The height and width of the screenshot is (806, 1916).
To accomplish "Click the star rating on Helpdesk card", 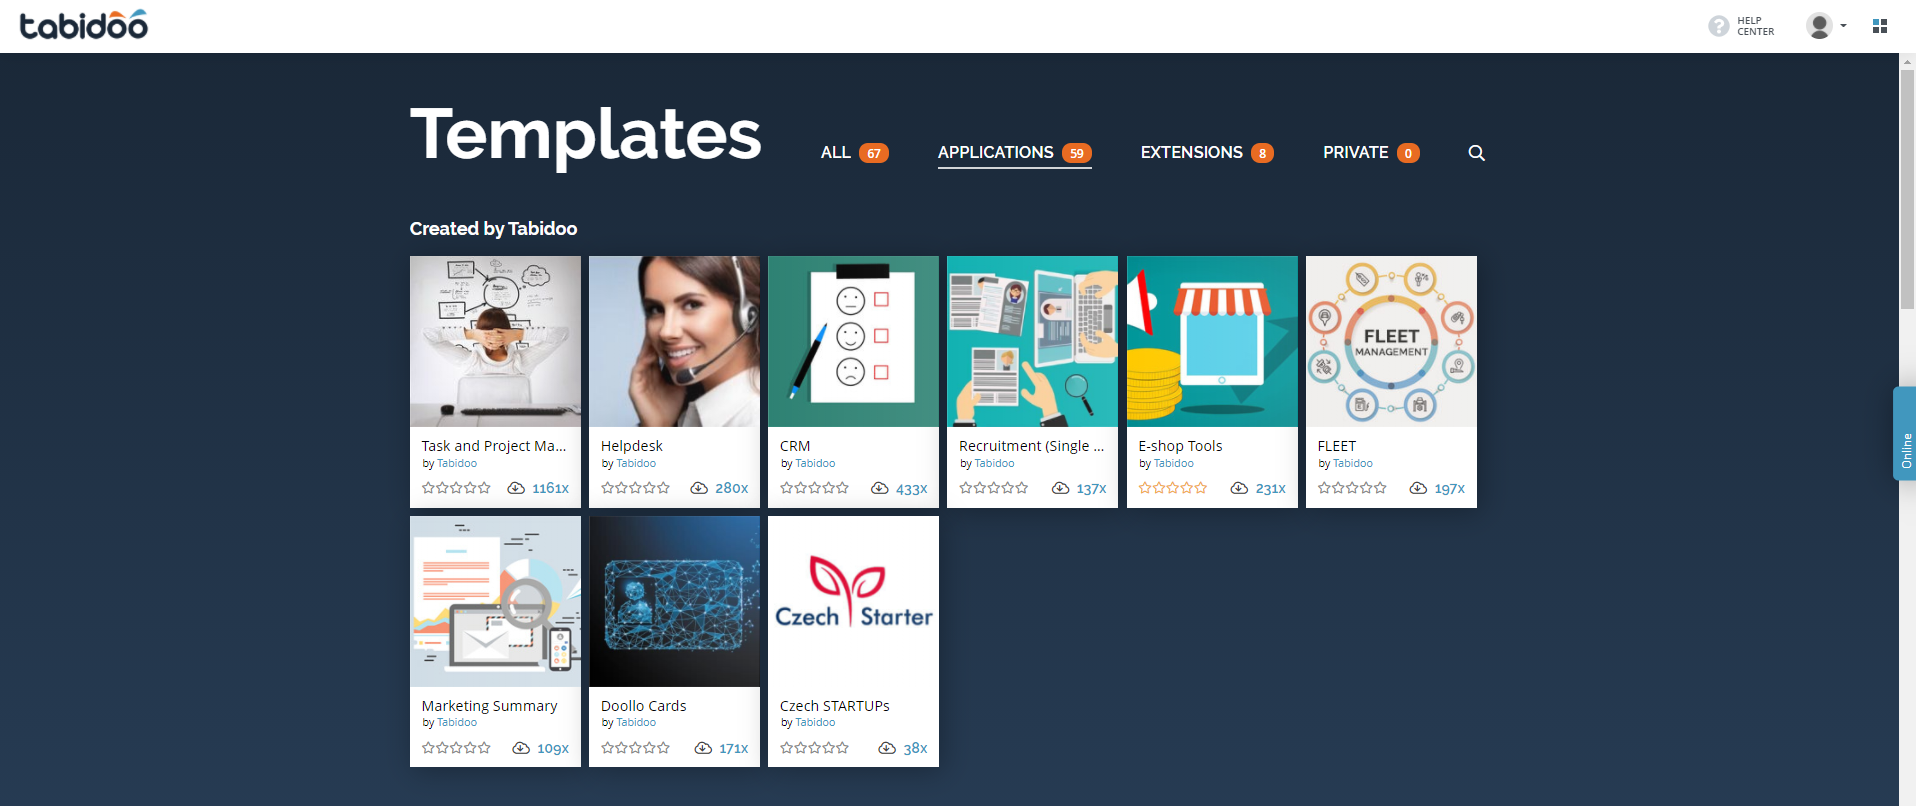I will click(635, 488).
